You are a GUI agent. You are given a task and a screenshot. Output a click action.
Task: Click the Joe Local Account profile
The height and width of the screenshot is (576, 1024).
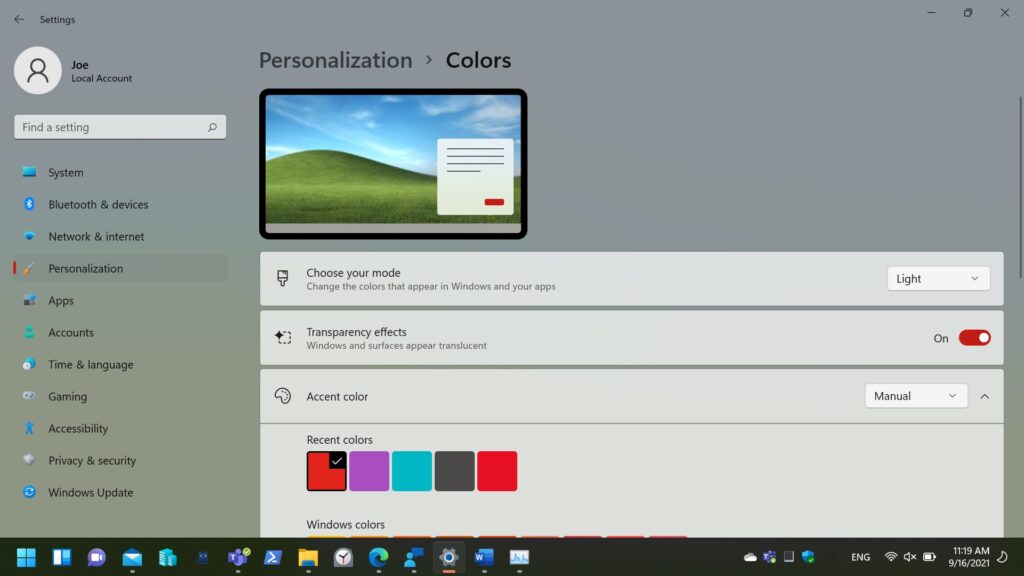coord(75,71)
